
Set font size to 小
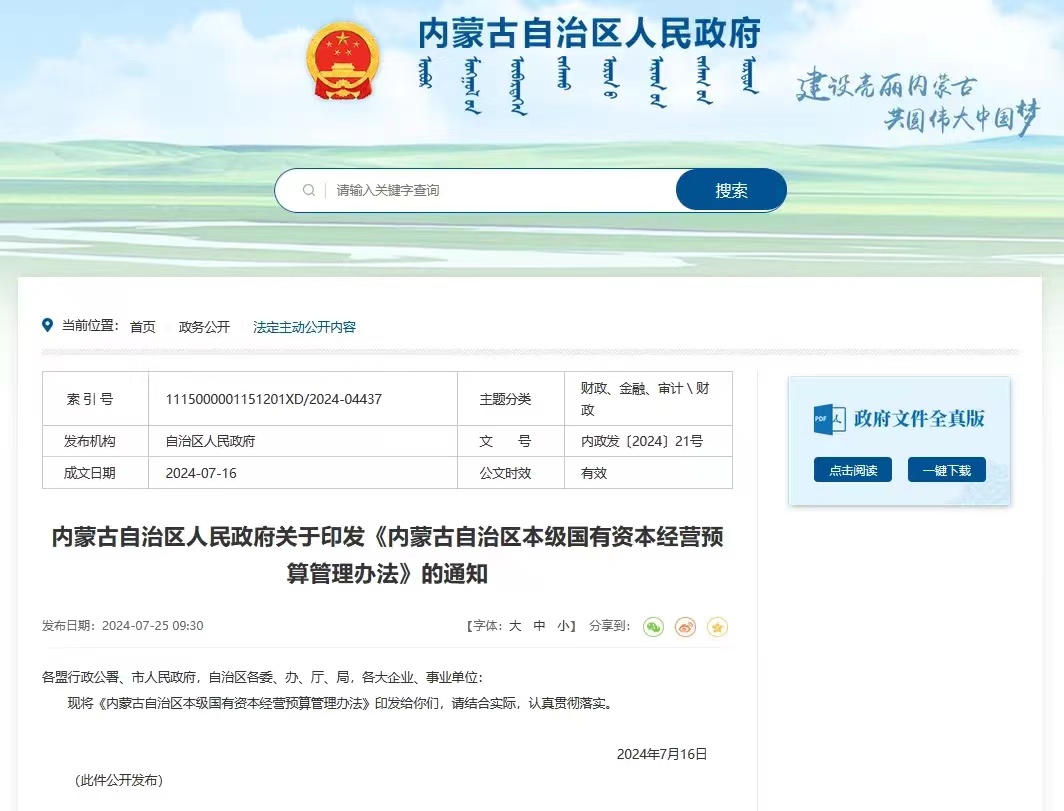pos(563,626)
